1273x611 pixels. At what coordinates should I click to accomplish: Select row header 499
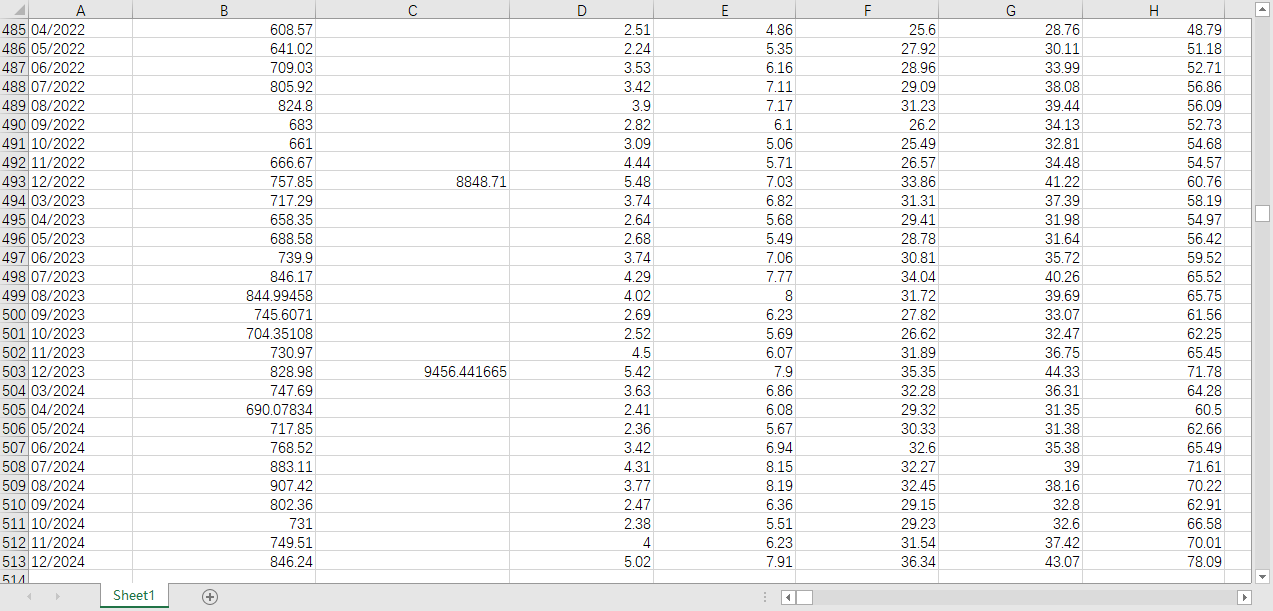tap(15, 296)
